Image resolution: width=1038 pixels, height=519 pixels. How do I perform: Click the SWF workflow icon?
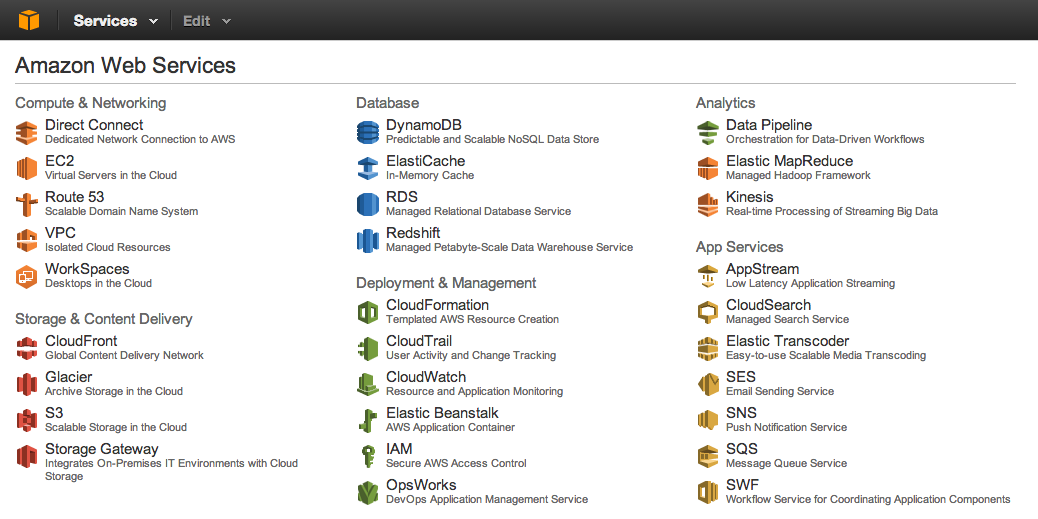[708, 492]
